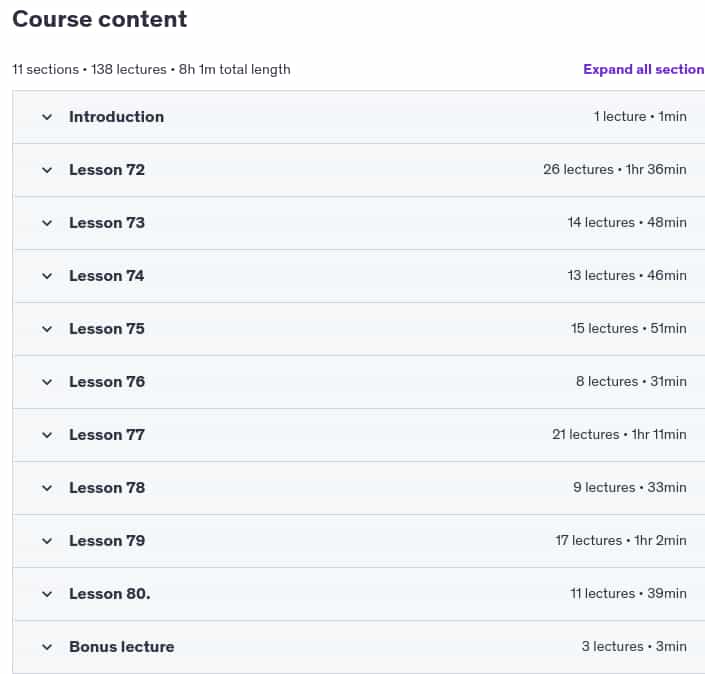Expand the Lesson 75 chevron

pos(47,329)
